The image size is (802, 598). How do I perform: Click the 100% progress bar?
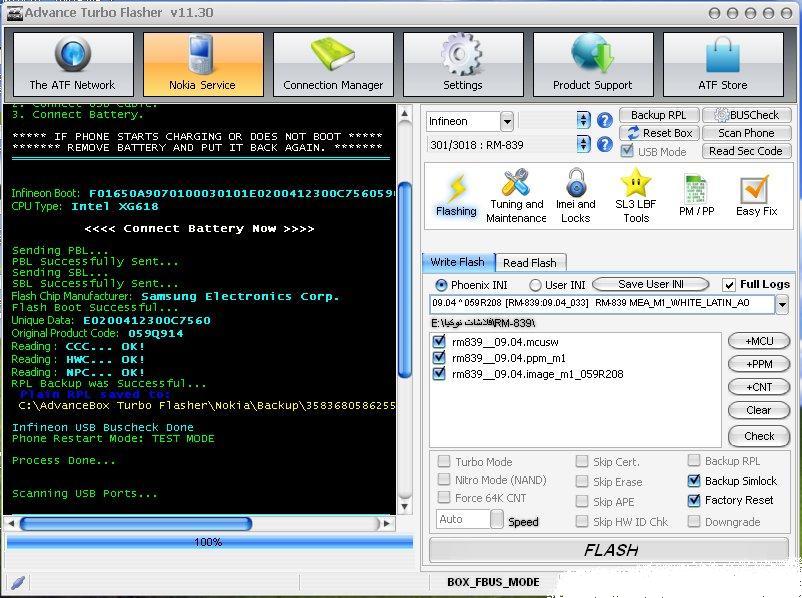tap(210, 542)
